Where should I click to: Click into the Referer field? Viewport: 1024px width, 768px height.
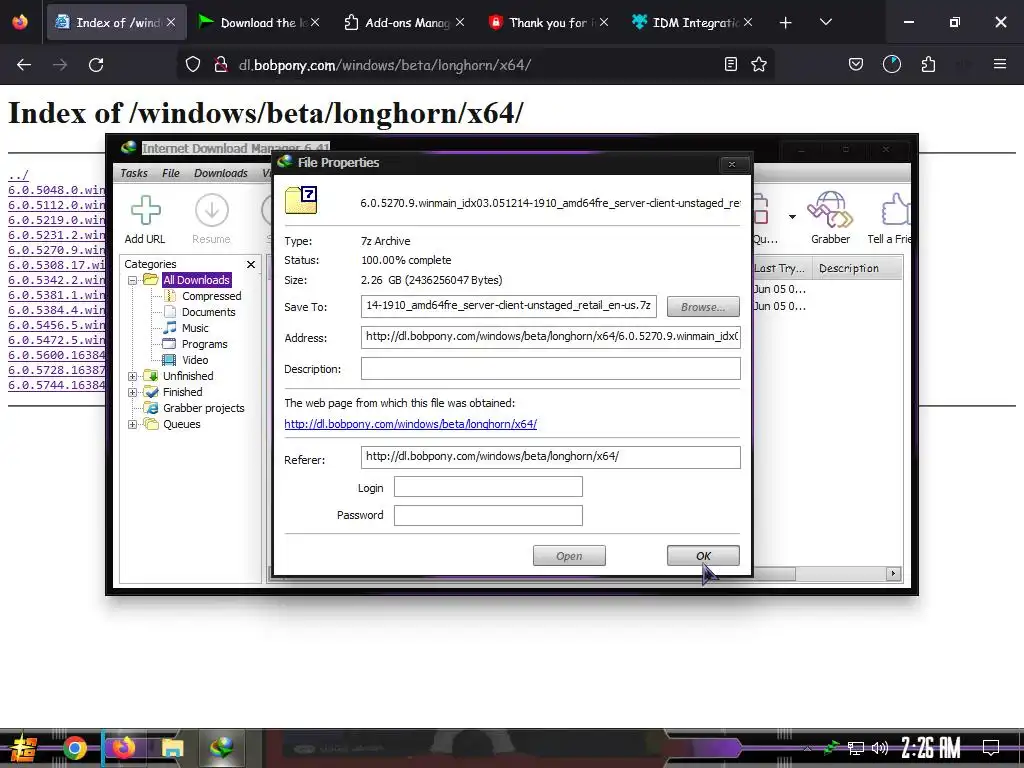[551, 457]
